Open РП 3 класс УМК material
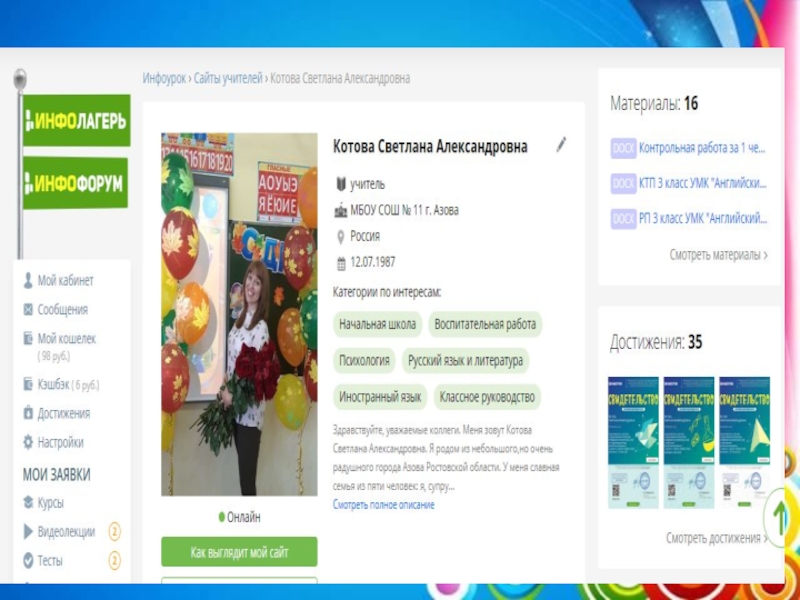800x600 pixels. click(x=703, y=219)
